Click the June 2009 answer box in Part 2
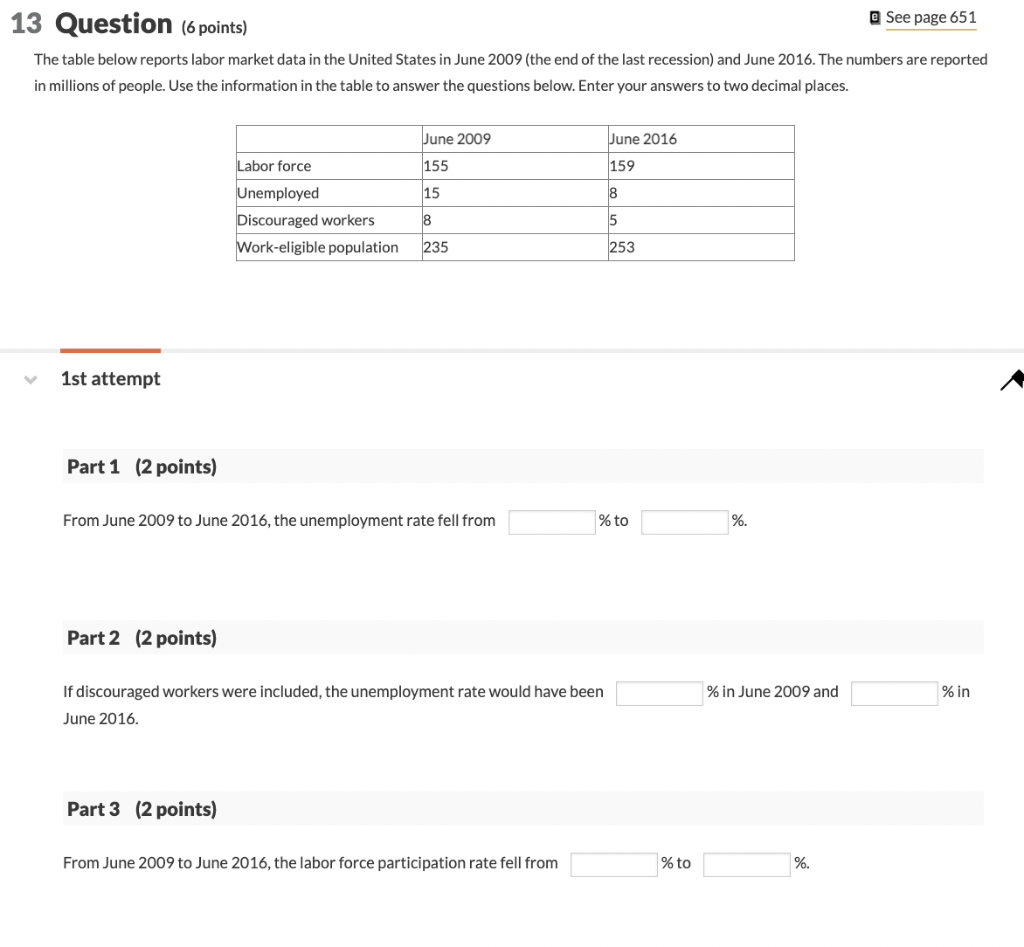Screen dimensions: 1024x947 click(x=660, y=692)
